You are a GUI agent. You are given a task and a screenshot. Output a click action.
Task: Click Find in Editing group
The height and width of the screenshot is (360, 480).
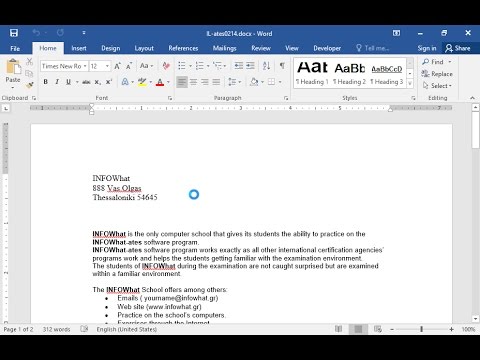click(433, 62)
